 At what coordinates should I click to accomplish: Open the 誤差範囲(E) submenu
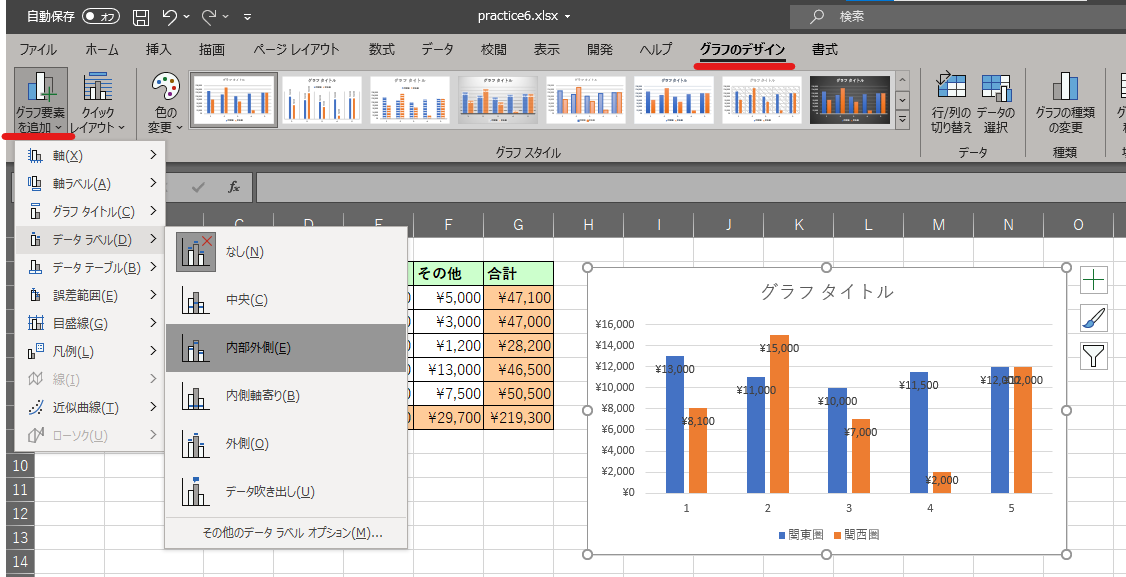(90, 295)
